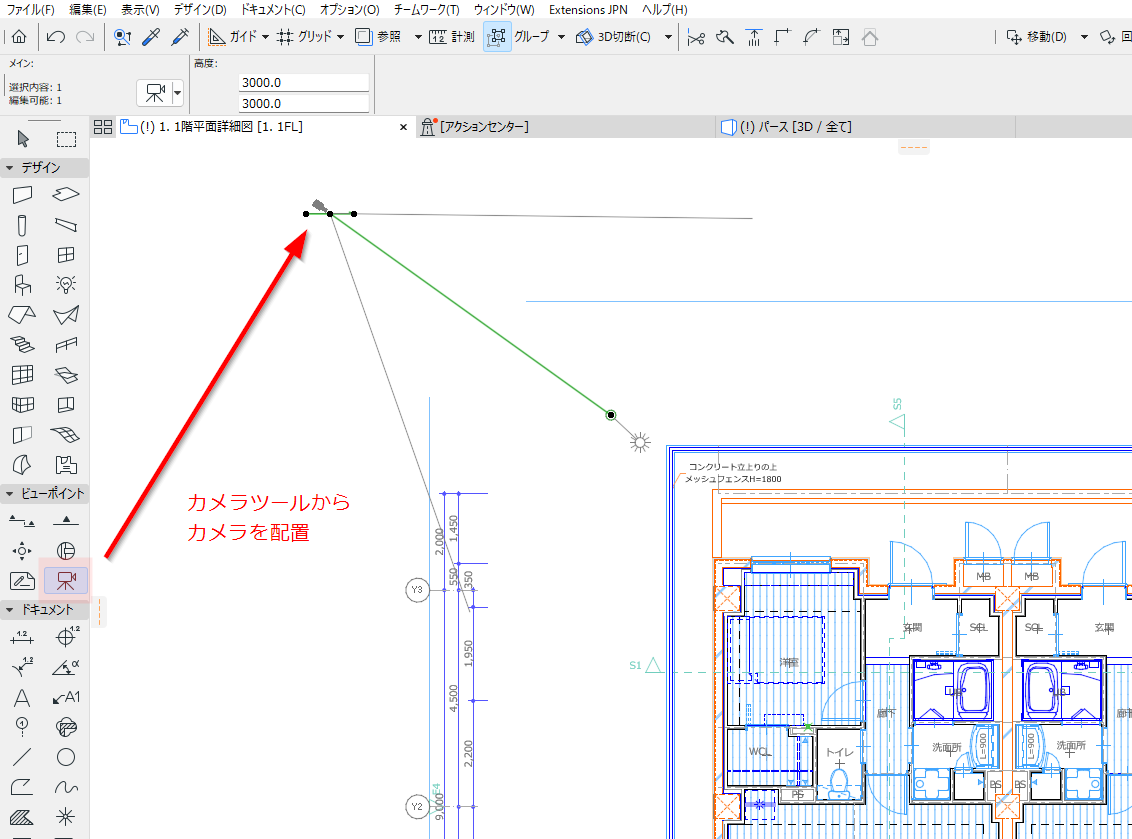Select the Worksheet tool
This screenshot has height=839, width=1132.
pos(22,581)
